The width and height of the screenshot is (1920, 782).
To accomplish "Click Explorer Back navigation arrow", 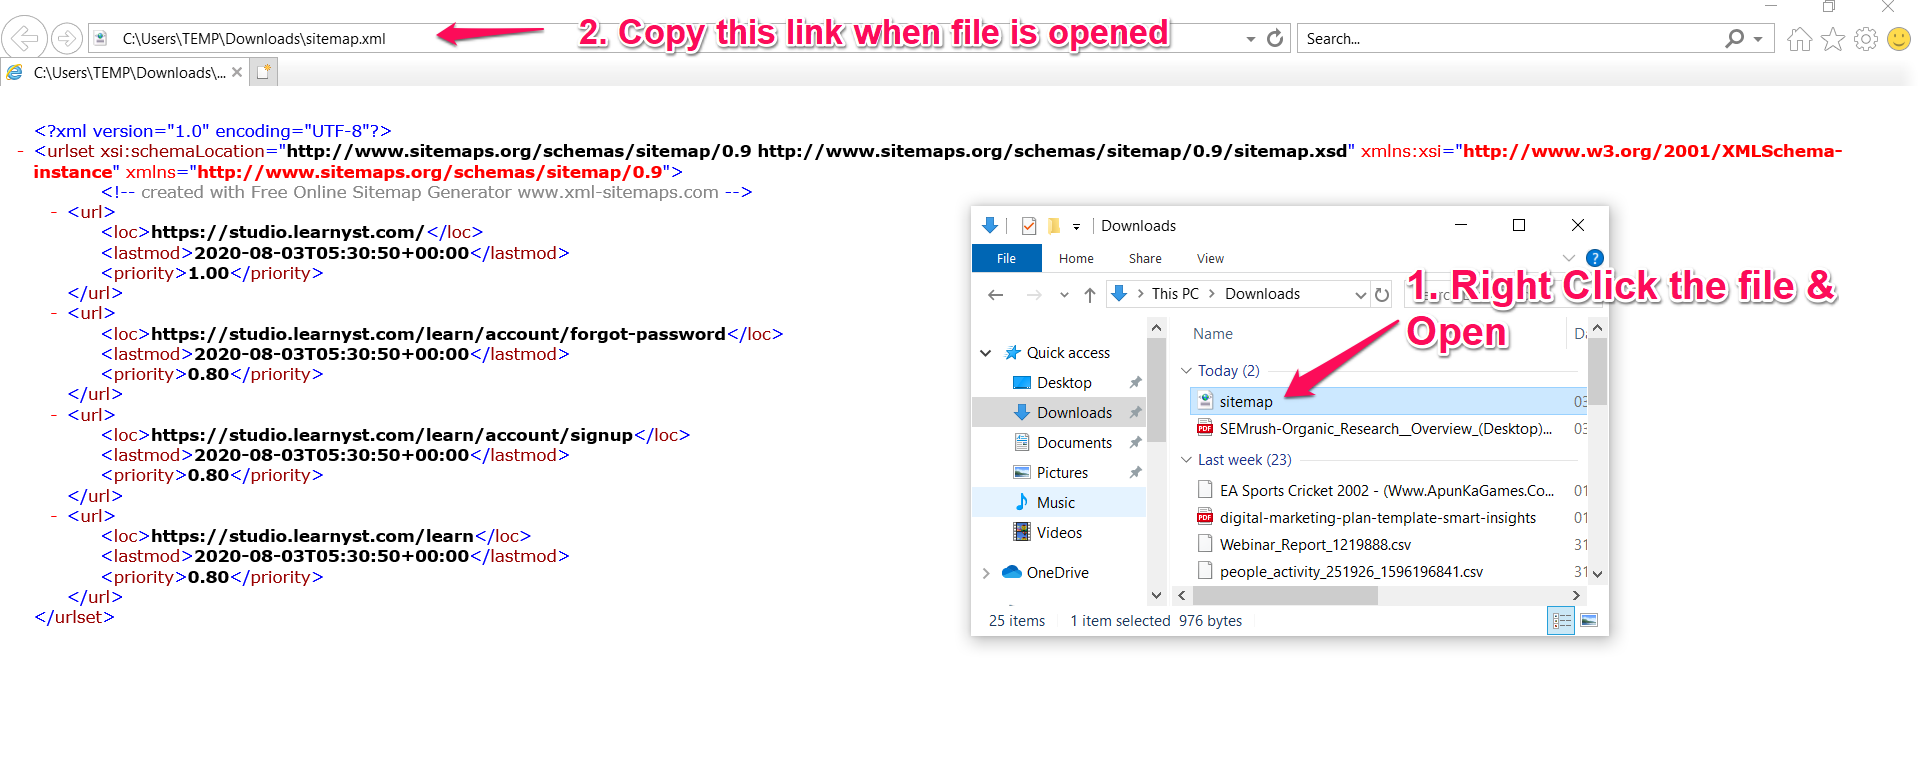I will (x=995, y=294).
